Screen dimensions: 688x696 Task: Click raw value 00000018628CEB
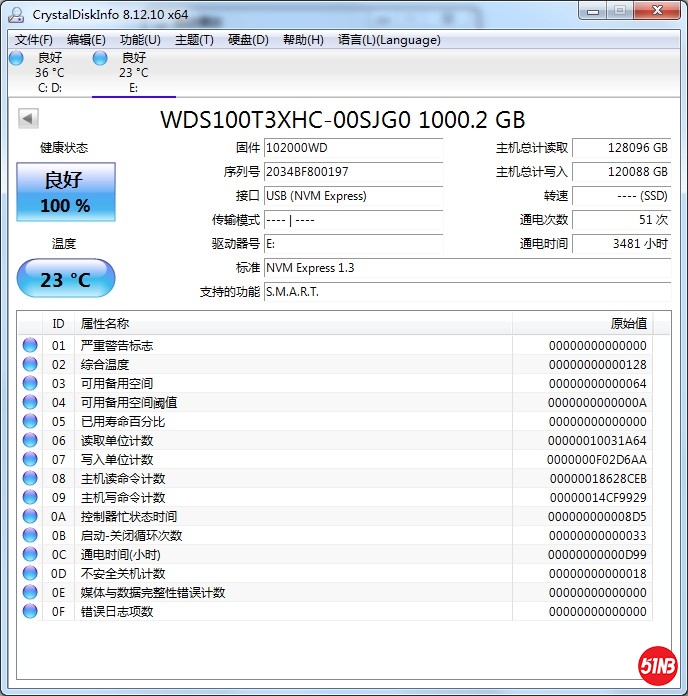point(598,478)
